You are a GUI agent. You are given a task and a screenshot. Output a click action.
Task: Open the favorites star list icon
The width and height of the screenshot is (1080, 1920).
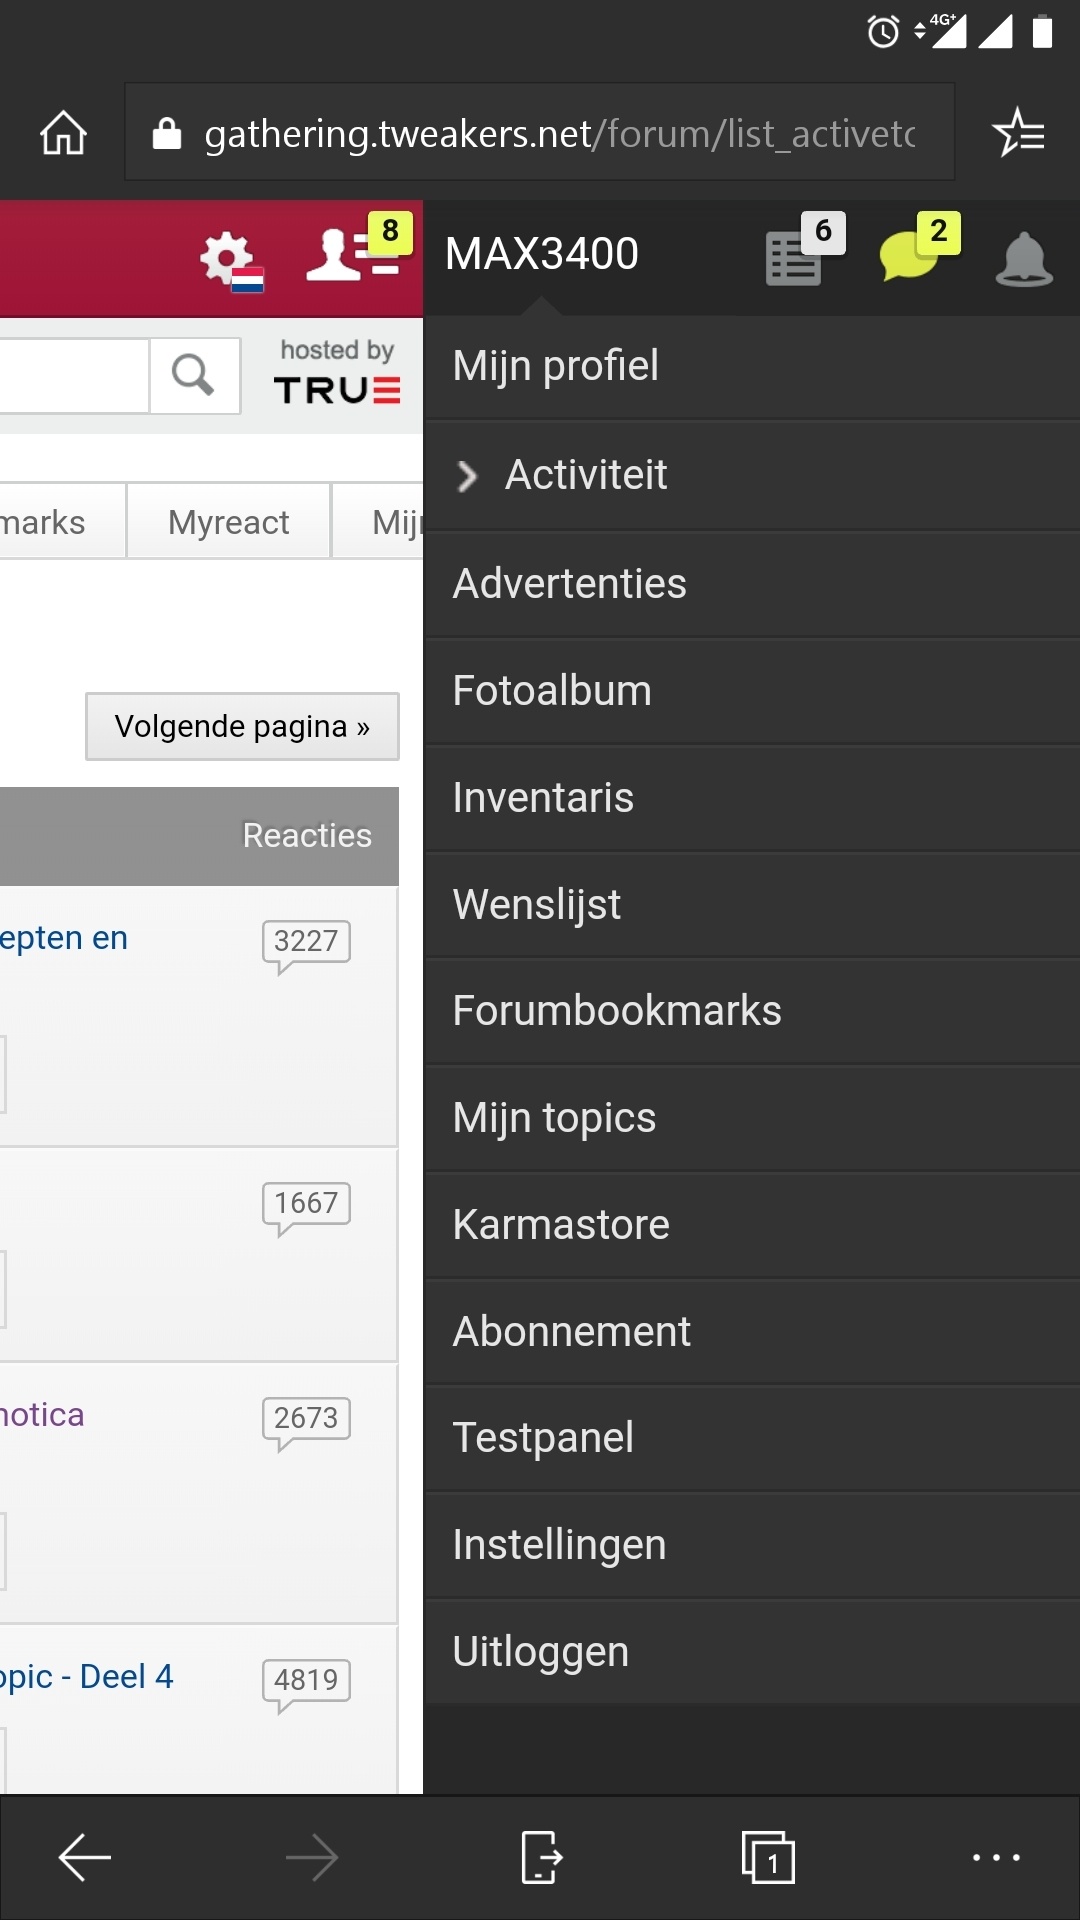coord(1018,132)
